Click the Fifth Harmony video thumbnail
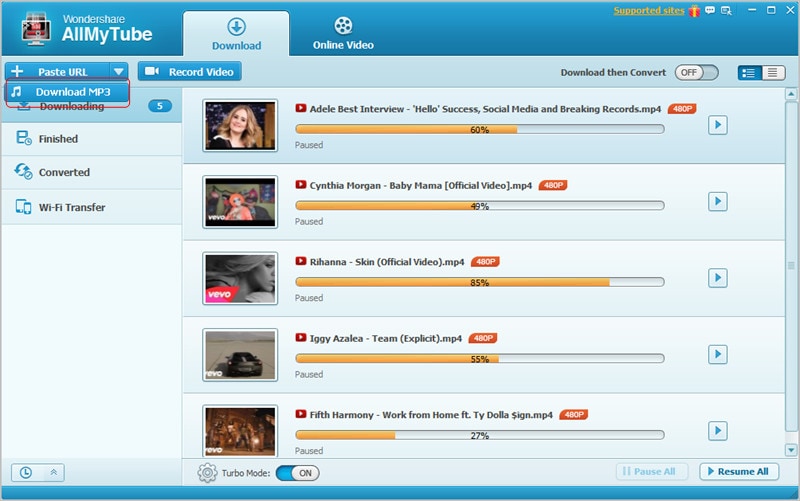 coord(240,431)
